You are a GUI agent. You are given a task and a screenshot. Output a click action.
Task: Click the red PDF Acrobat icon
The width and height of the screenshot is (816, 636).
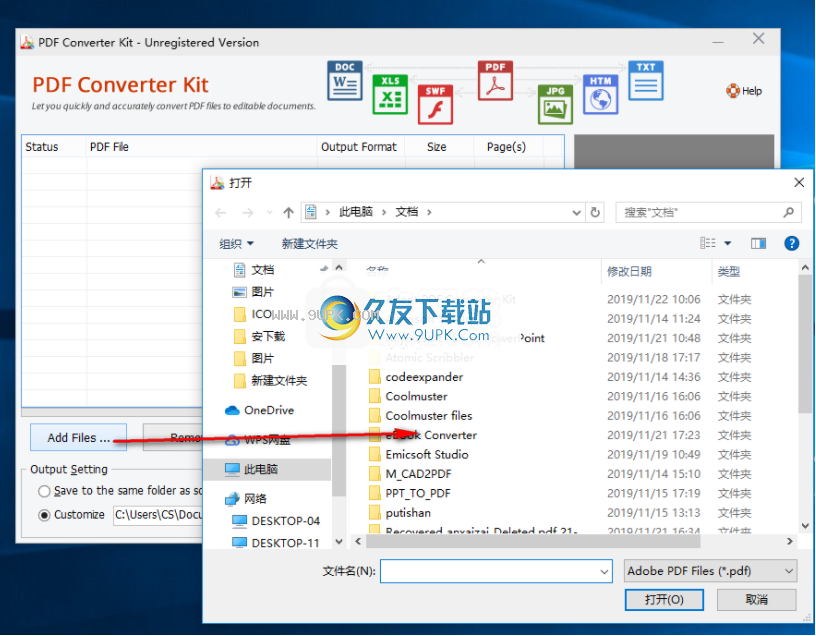pyautogui.click(x=495, y=81)
